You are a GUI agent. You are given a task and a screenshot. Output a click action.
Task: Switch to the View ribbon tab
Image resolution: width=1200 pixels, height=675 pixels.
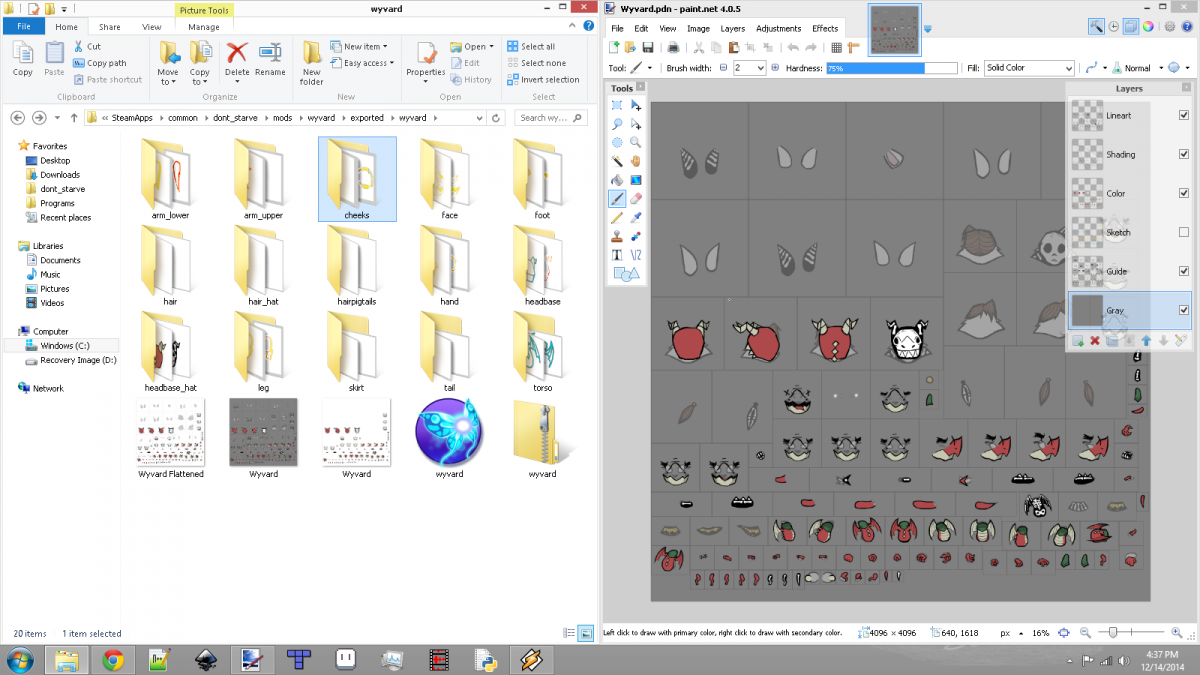(x=152, y=27)
